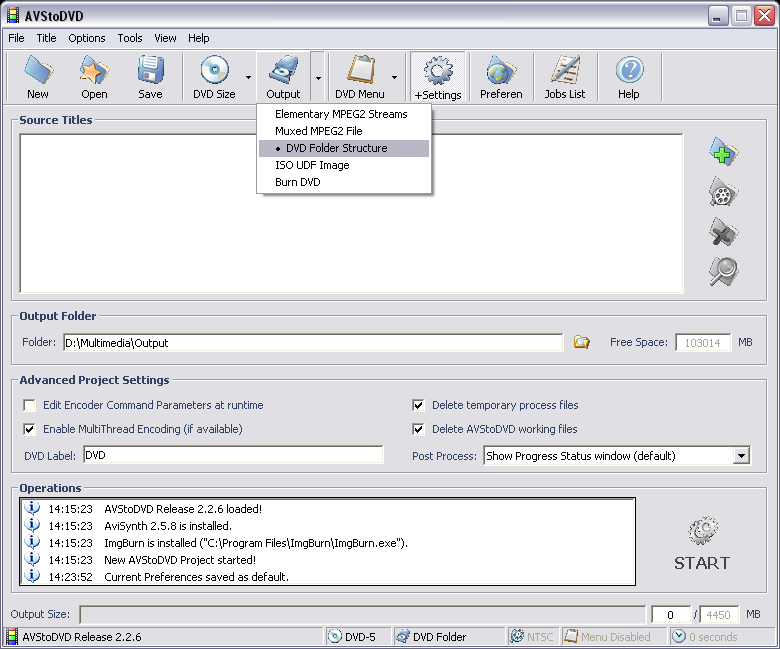Minimize the AVStoDVD window
Screen dimensions: 780x649
(718, 16)
